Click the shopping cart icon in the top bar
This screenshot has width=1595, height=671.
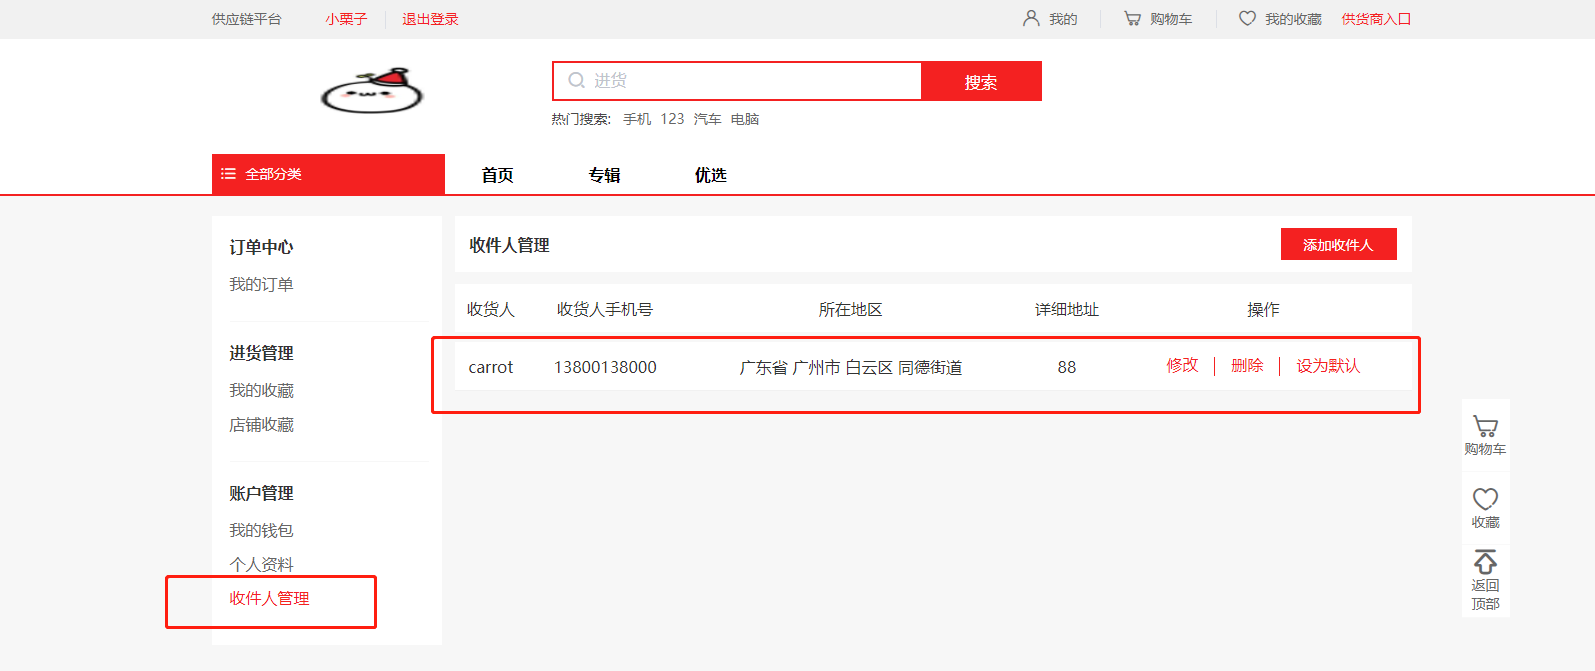[1132, 19]
